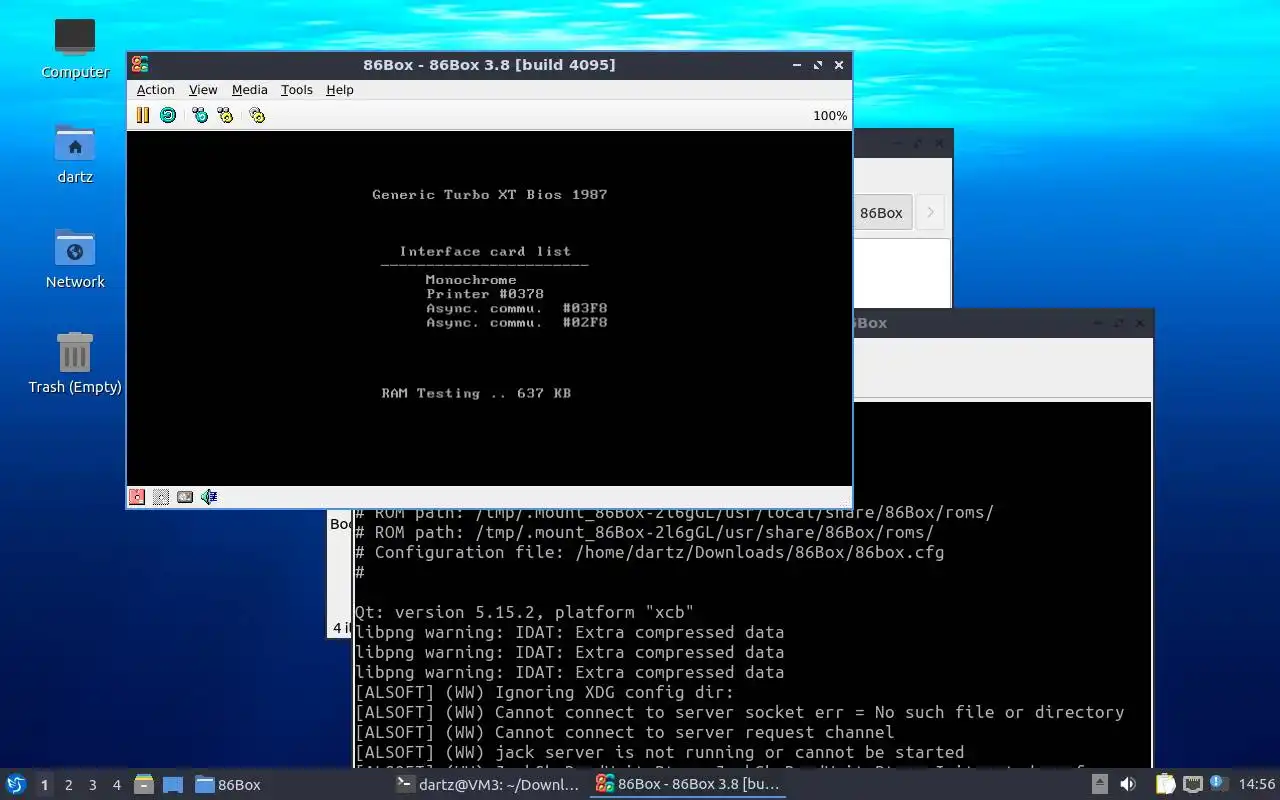Screen dimensions: 1280x800
Task: Click the 'RAM Testing .. 637 KB' line
Action: (x=476, y=394)
